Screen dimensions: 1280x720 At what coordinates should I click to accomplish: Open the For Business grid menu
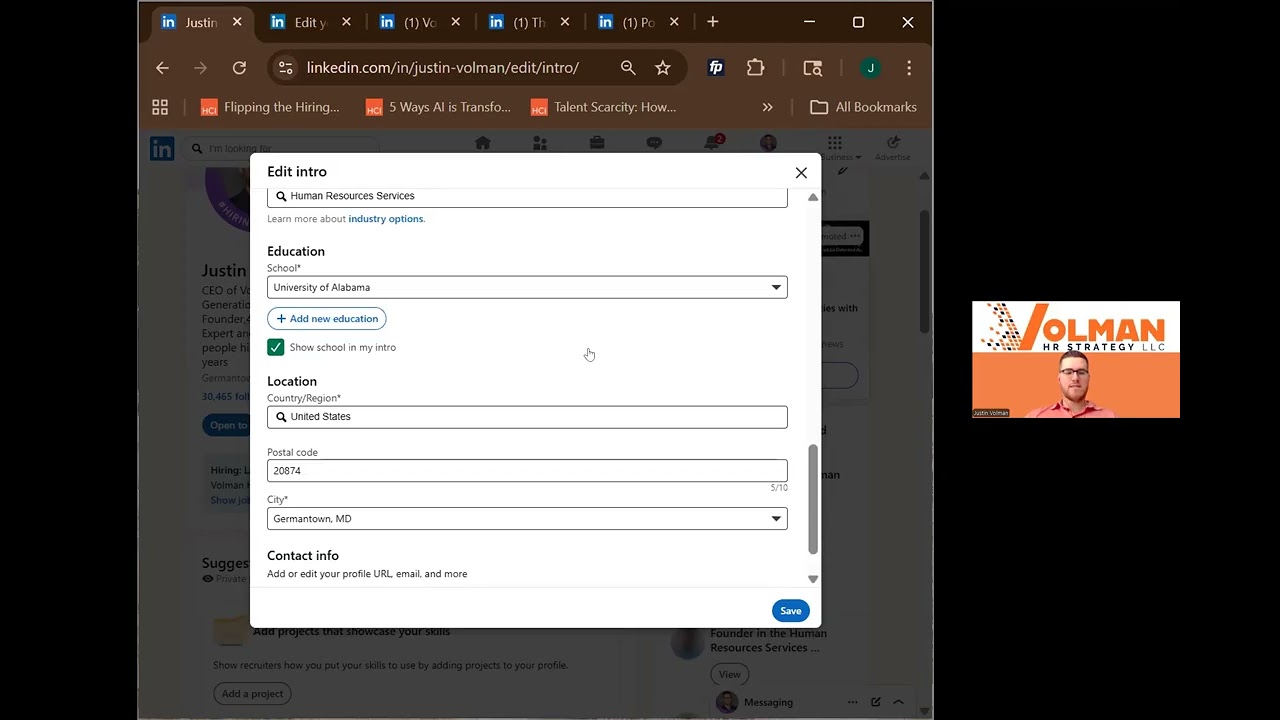coord(835,147)
